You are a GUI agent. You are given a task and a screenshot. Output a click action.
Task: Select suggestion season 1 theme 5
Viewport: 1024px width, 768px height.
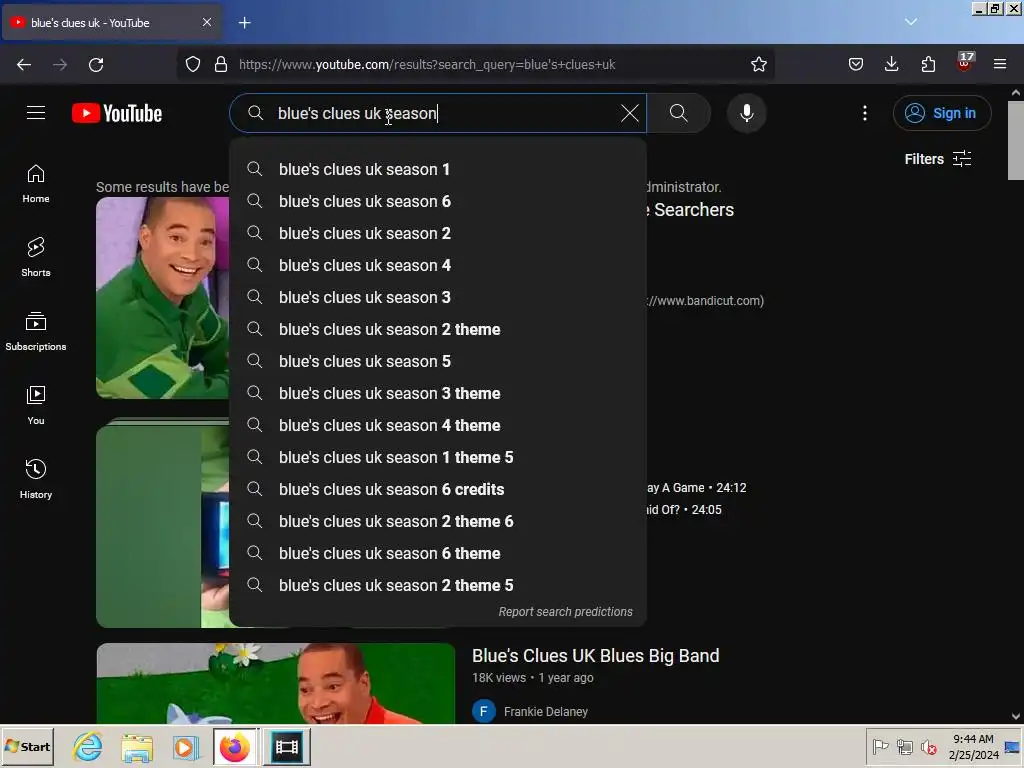(438, 457)
